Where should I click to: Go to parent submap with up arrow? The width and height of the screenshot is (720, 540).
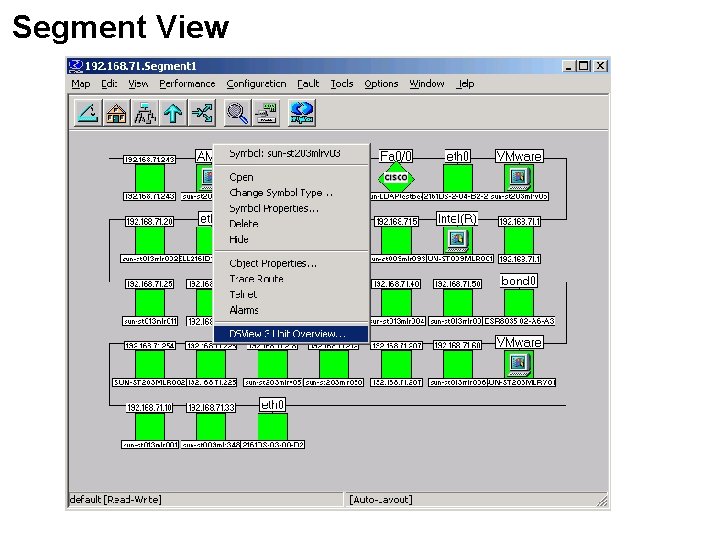pyautogui.click(x=173, y=113)
